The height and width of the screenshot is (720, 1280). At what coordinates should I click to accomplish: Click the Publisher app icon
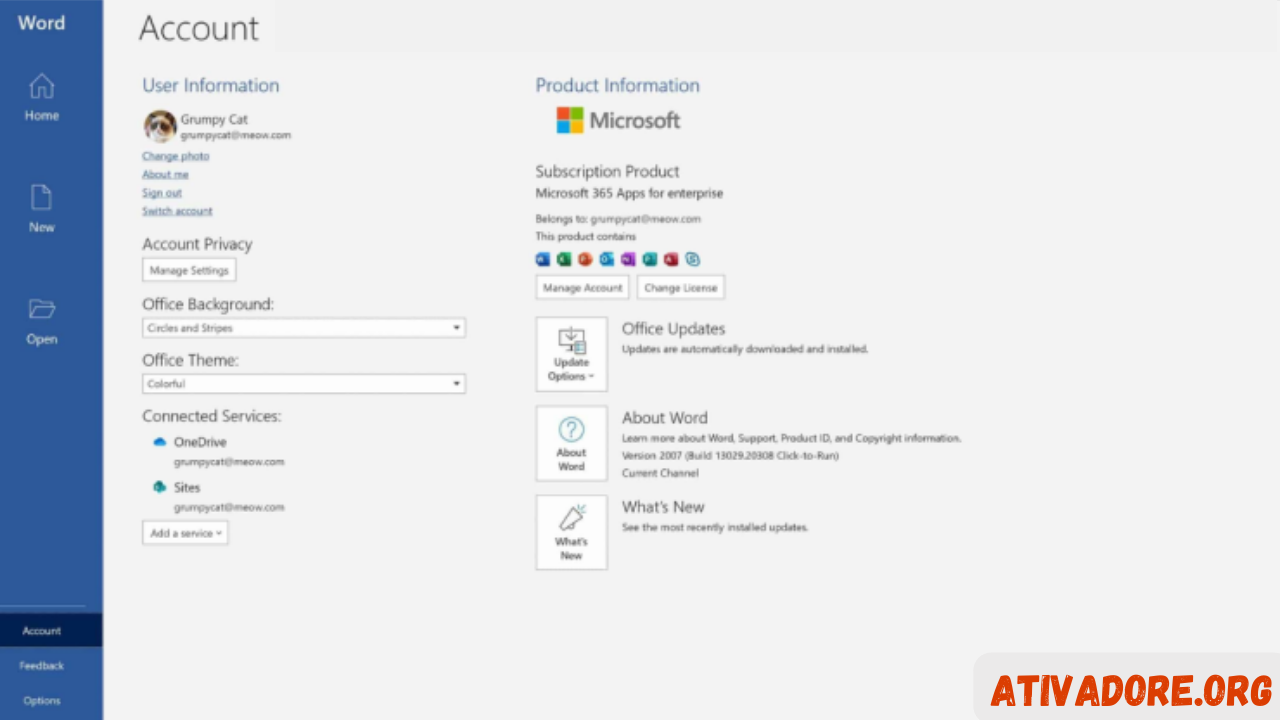click(650, 259)
